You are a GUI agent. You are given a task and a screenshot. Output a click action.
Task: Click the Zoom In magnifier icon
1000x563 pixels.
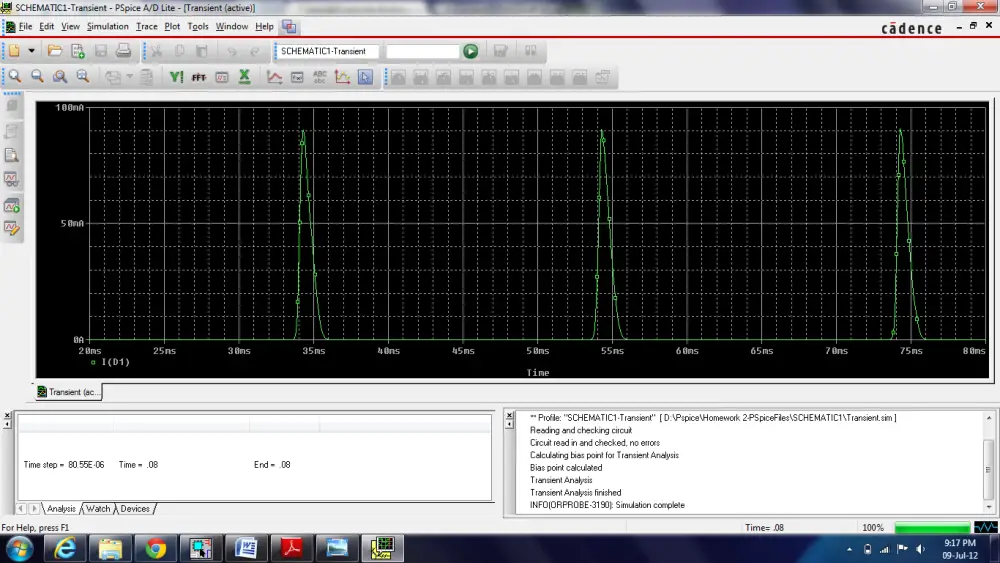click(x=15, y=77)
